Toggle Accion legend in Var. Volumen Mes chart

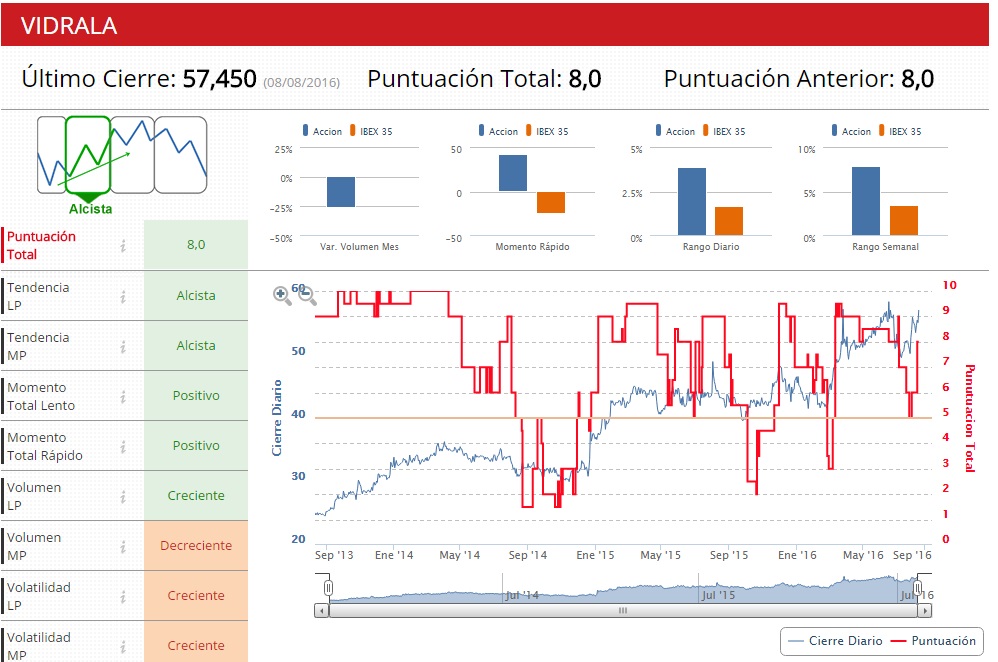(x=323, y=131)
